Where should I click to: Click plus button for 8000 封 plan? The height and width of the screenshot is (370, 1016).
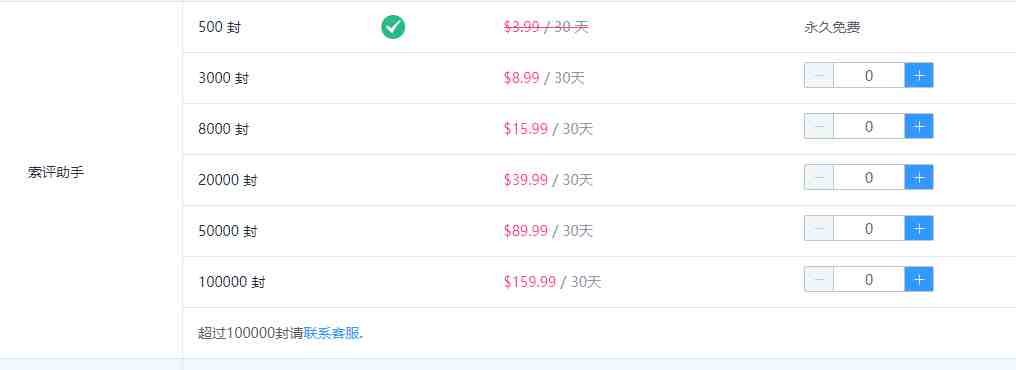(919, 126)
